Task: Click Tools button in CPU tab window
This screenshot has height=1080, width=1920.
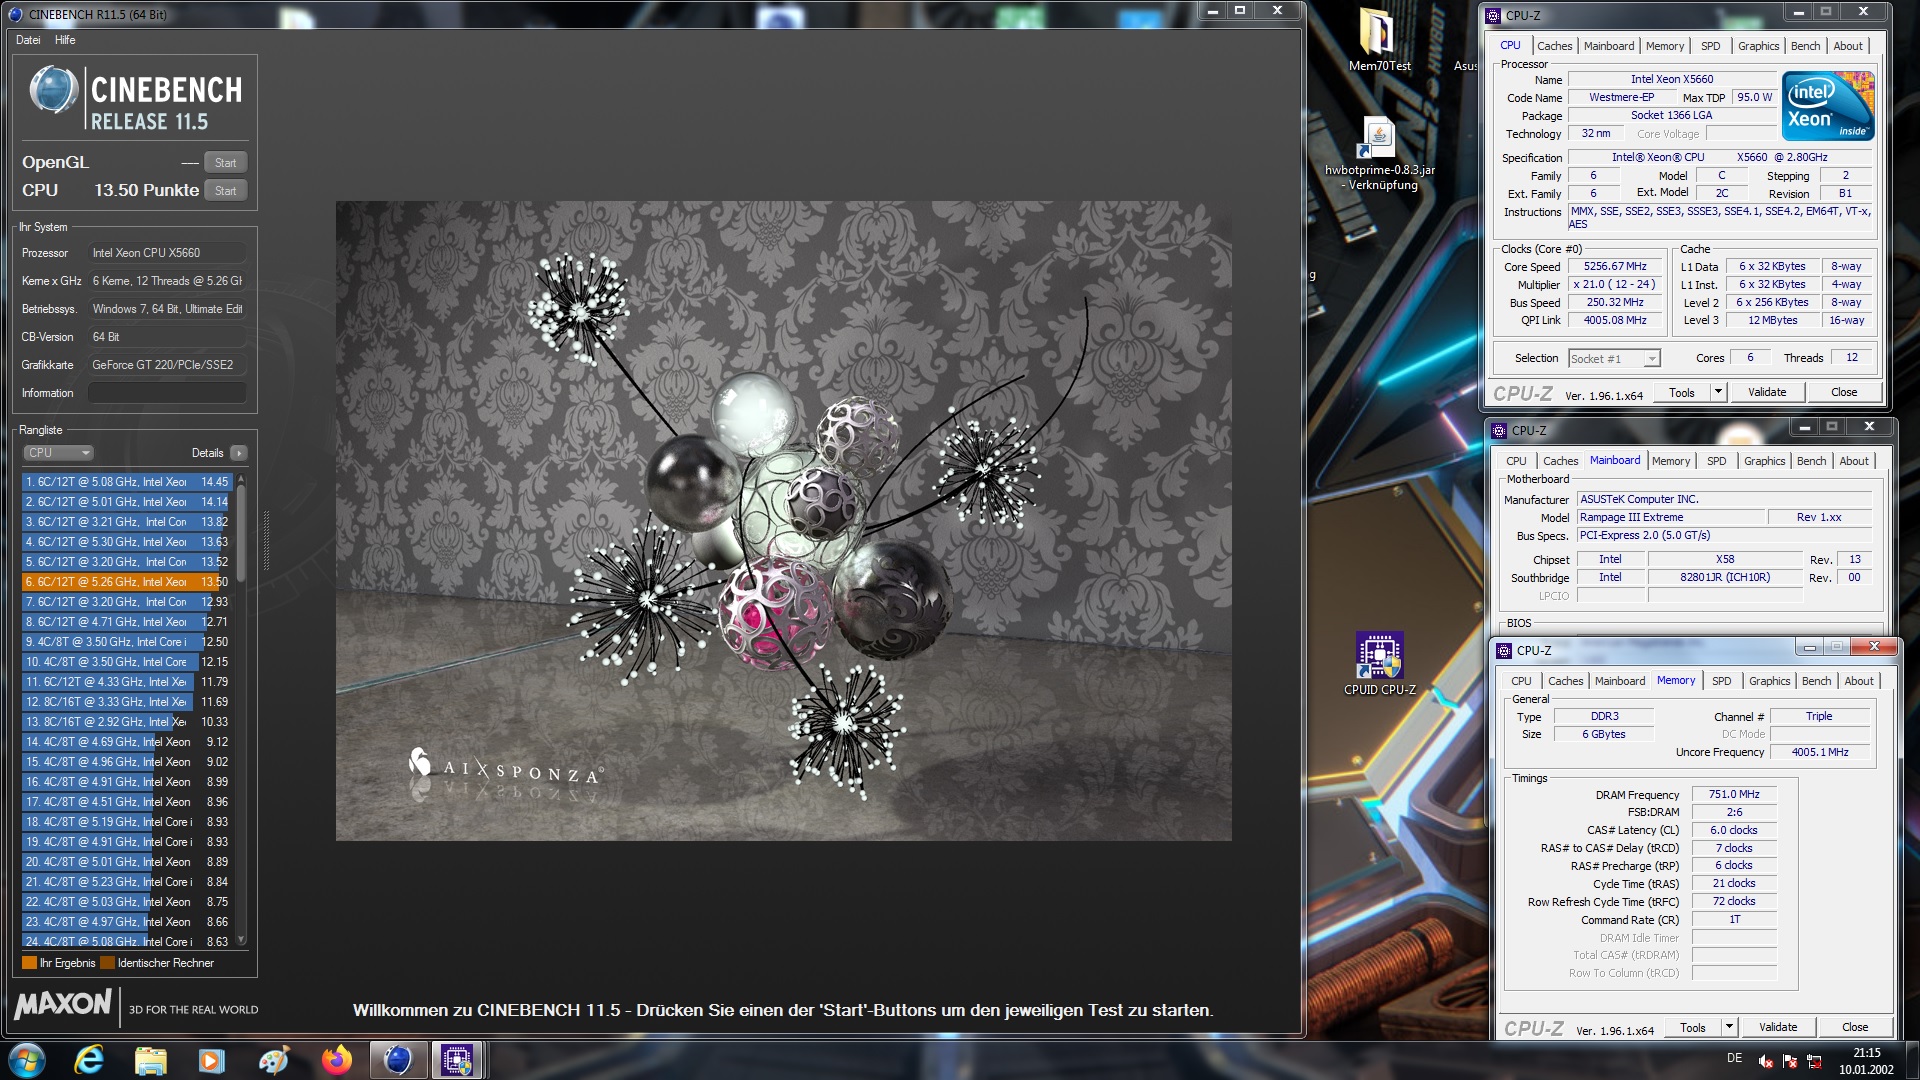Action: [x=1682, y=393]
